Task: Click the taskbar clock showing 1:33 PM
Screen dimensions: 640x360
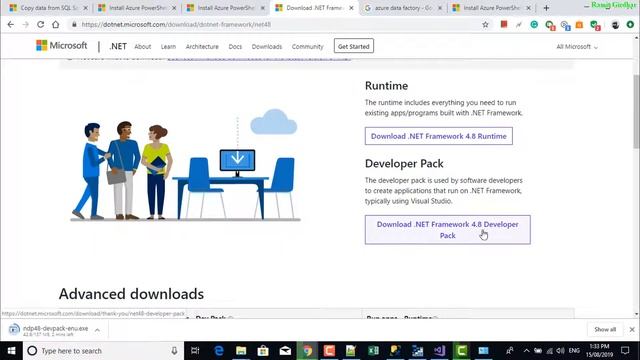Action: point(599,351)
